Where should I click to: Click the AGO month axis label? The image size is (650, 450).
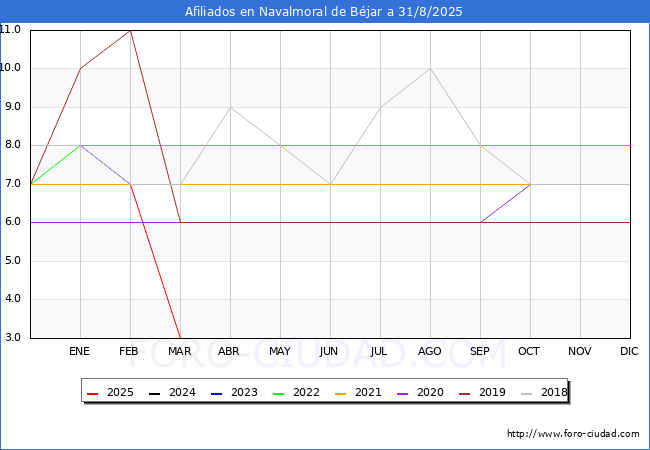[429, 351]
